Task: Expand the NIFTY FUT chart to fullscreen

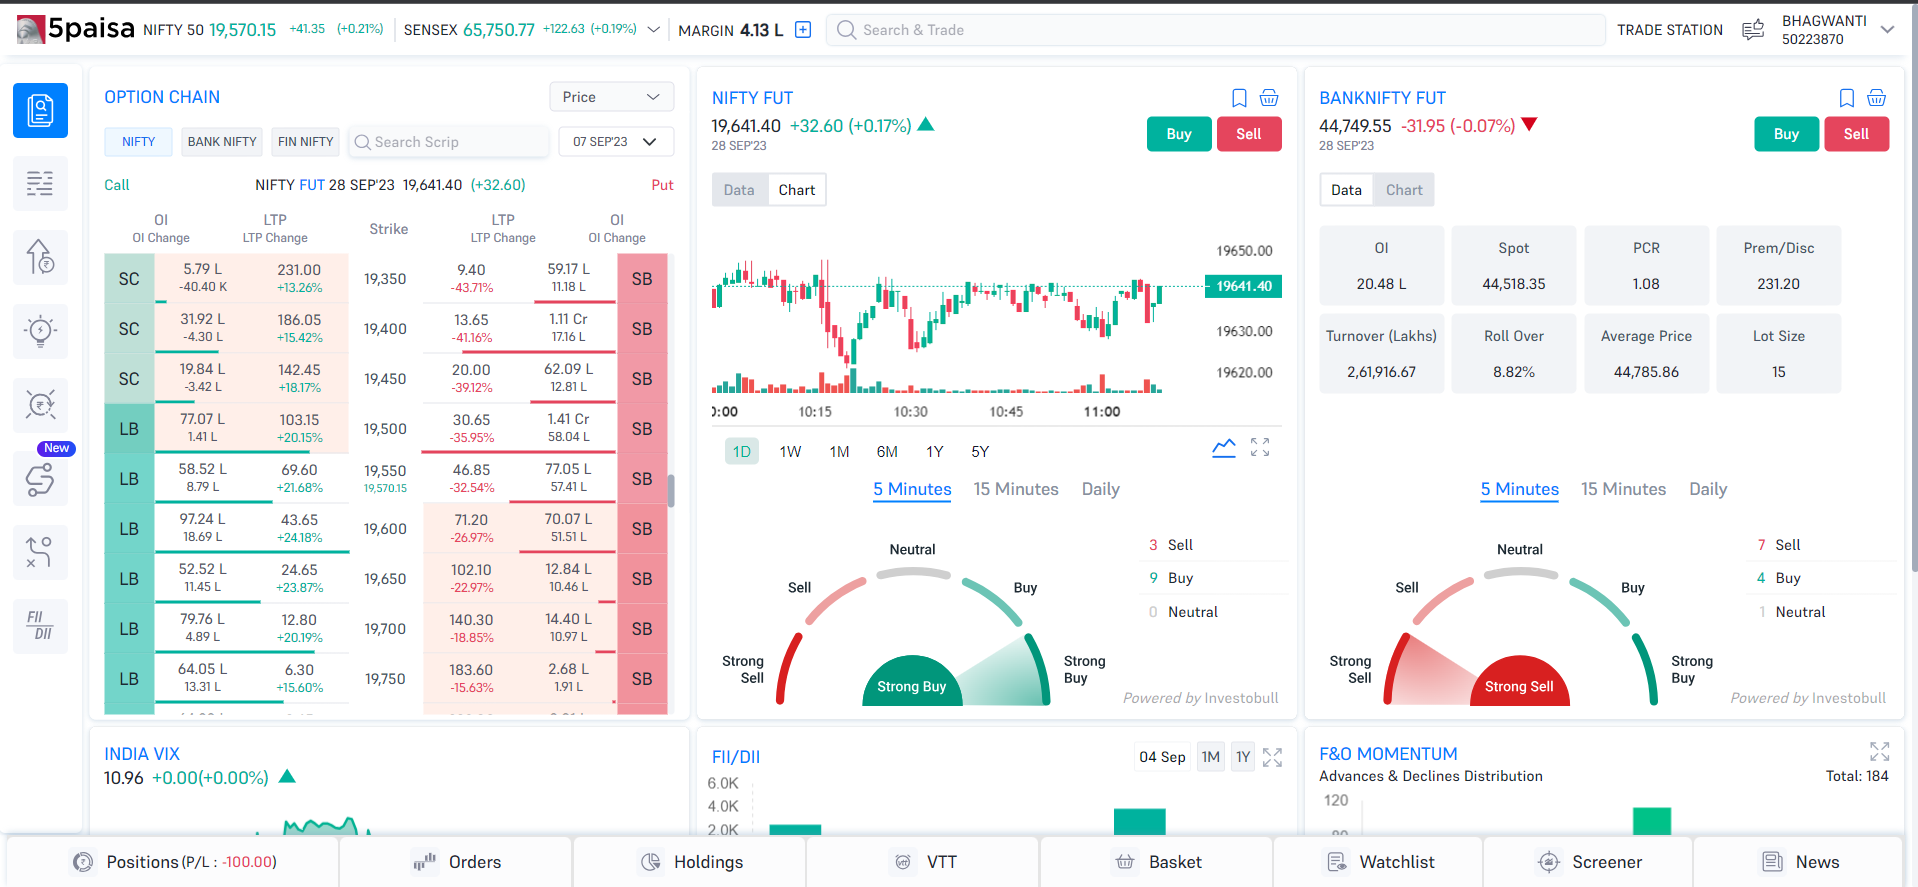Action: pyautogui.click(x=1260, y=448)
